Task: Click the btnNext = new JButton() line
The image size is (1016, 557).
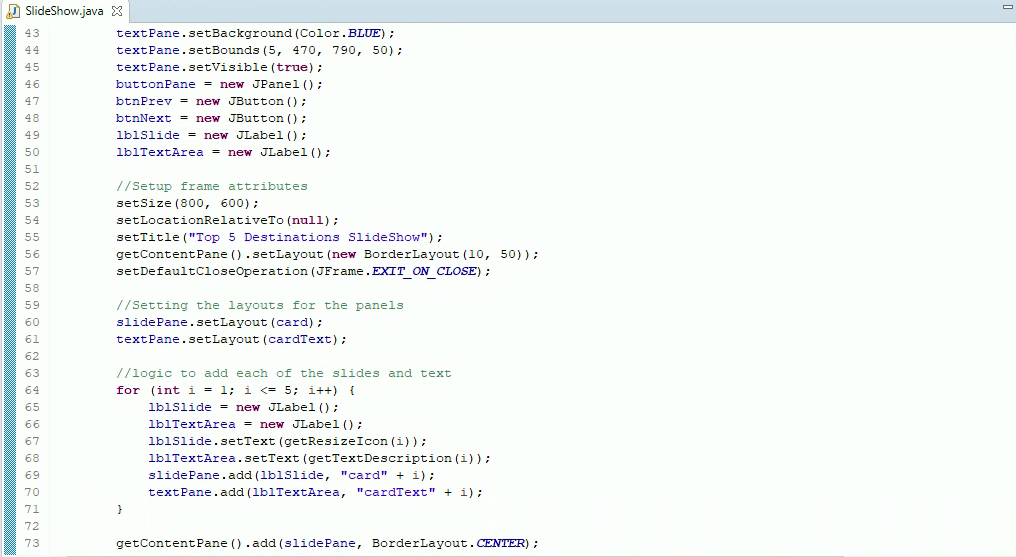Action: pos(211,118)
